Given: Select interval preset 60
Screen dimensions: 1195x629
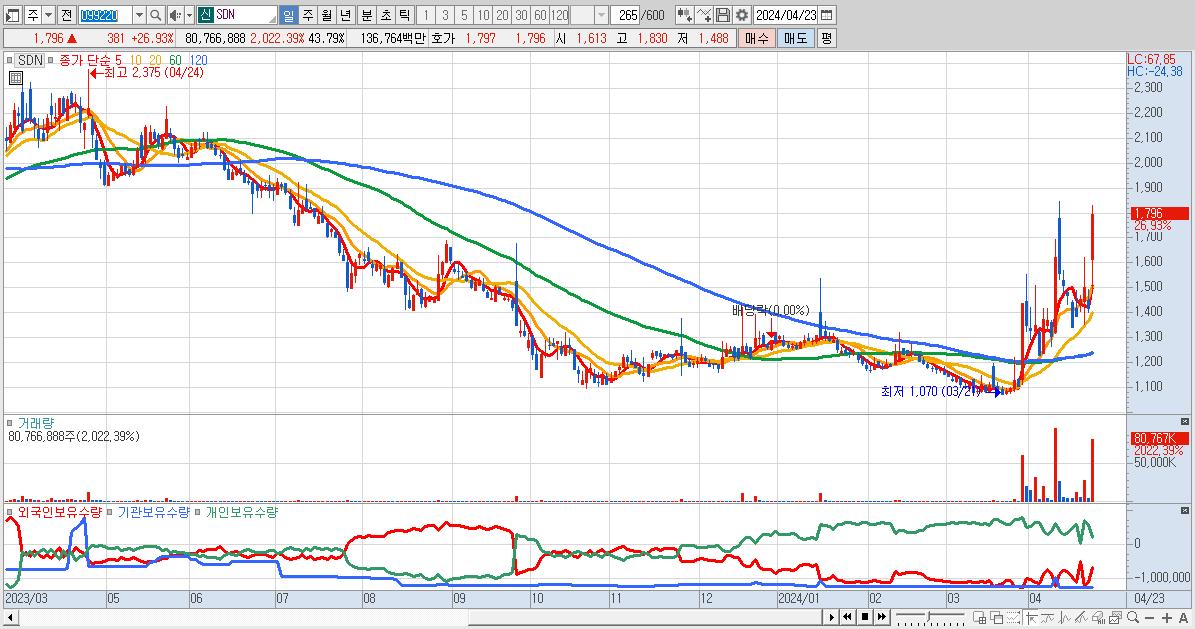Looking at the screenshot, I should tap(540, 14).
